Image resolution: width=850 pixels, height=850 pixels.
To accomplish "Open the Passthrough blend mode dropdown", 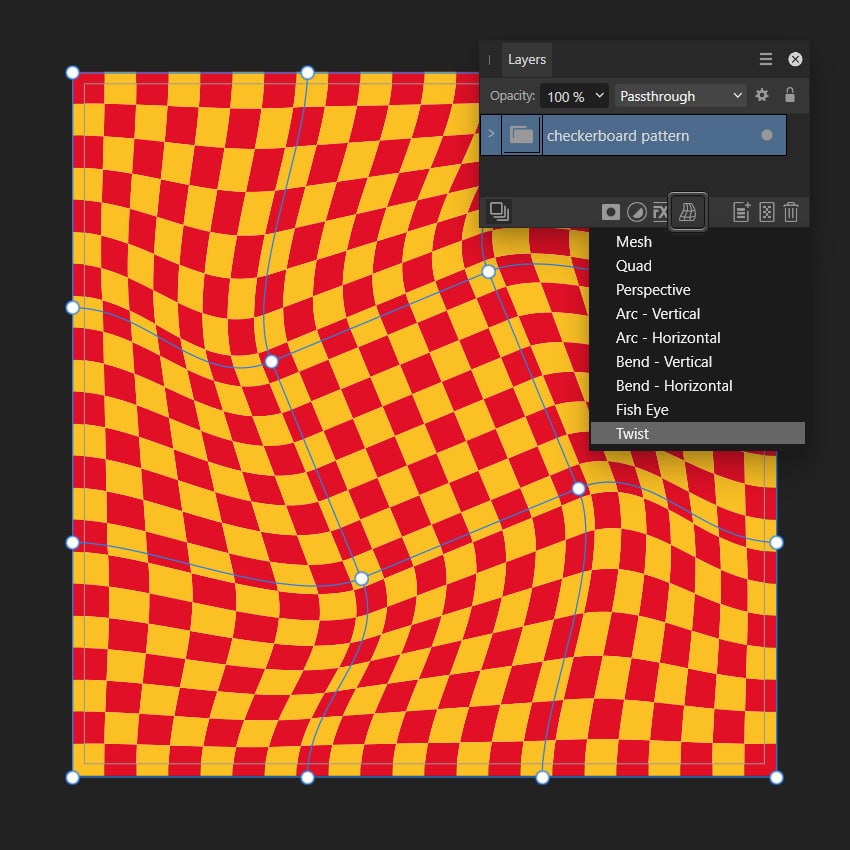I will (680, 95).
